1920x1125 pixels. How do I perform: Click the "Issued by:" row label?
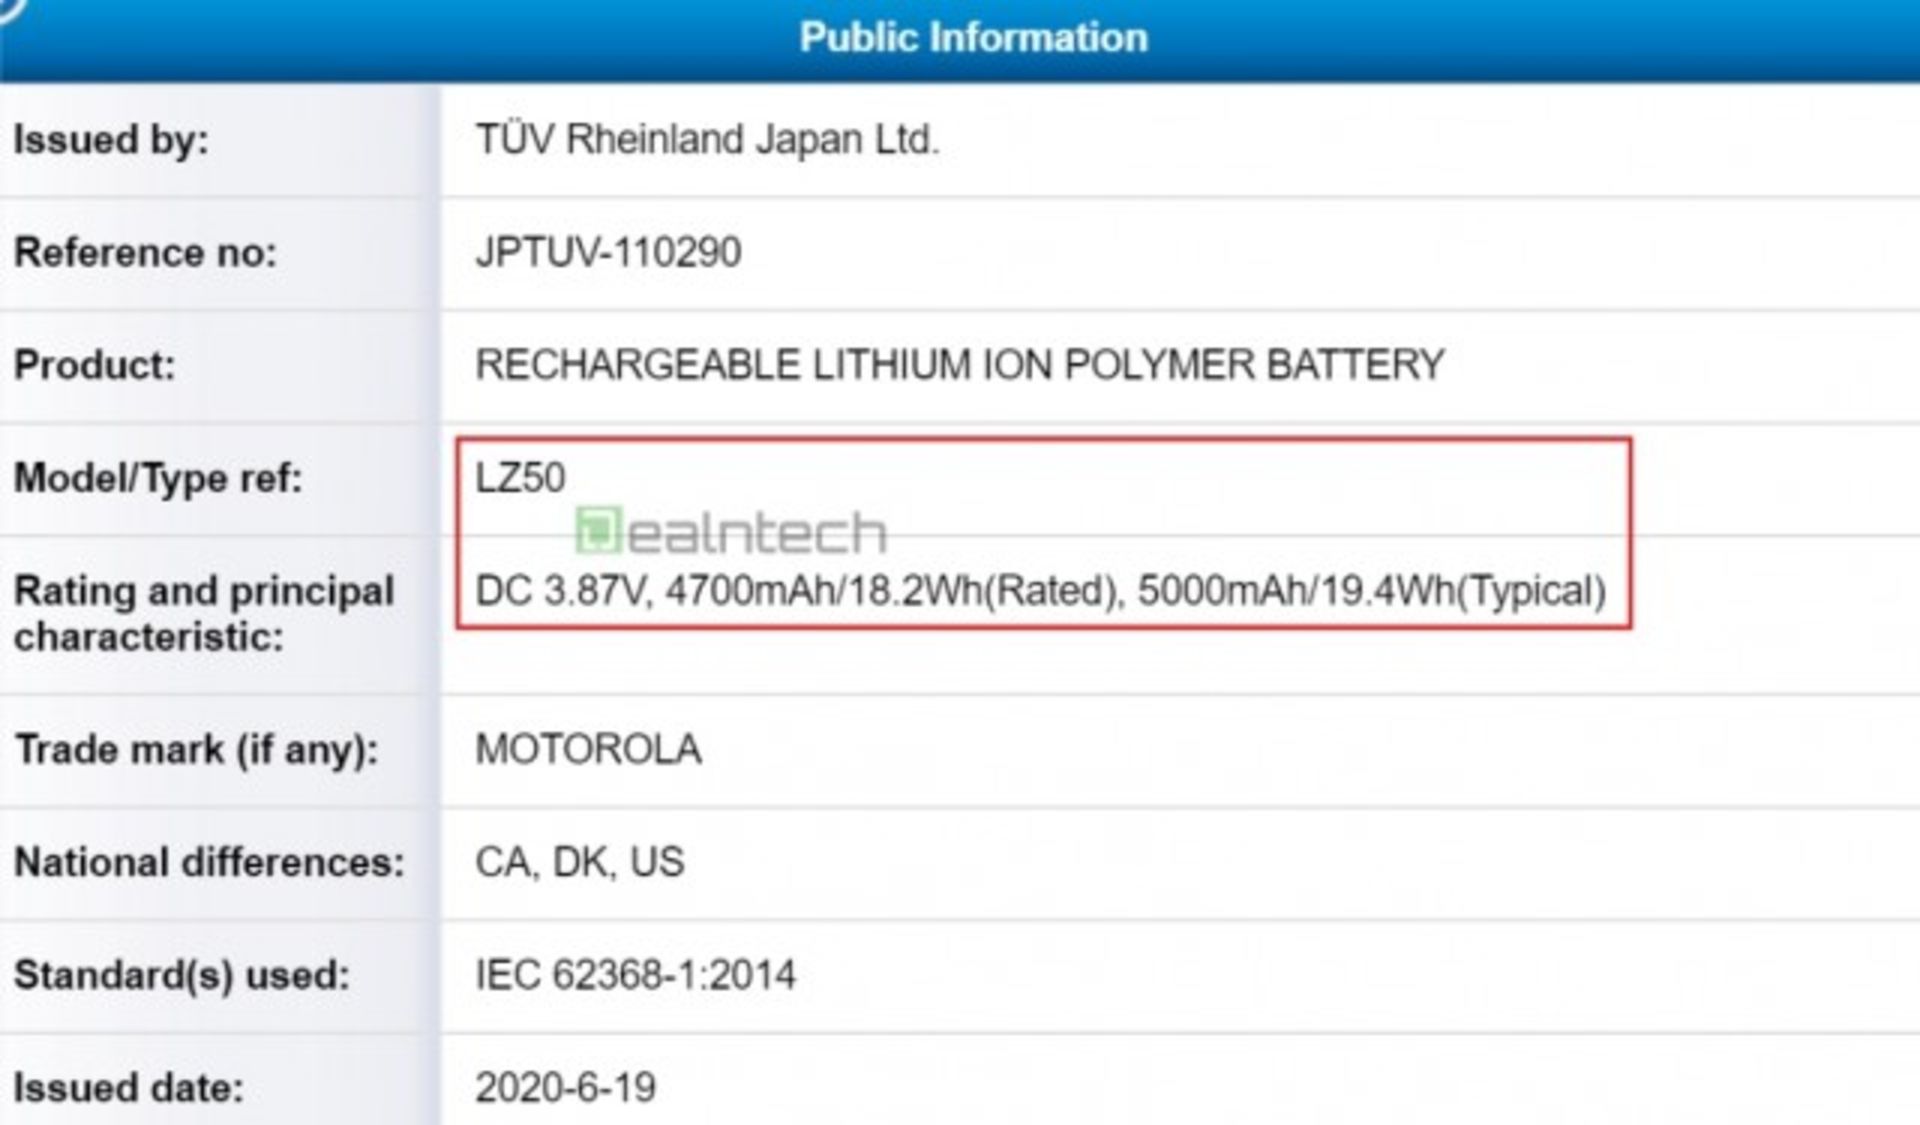click(111, 140)
